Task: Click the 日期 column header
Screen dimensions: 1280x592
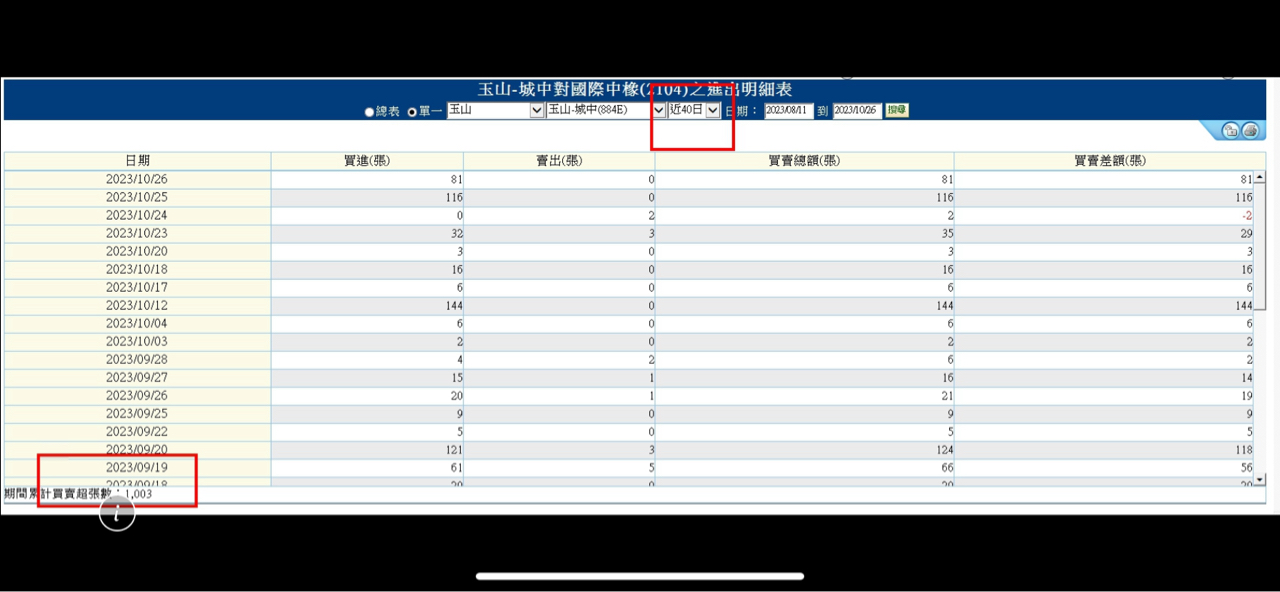Action: (137, 161)
